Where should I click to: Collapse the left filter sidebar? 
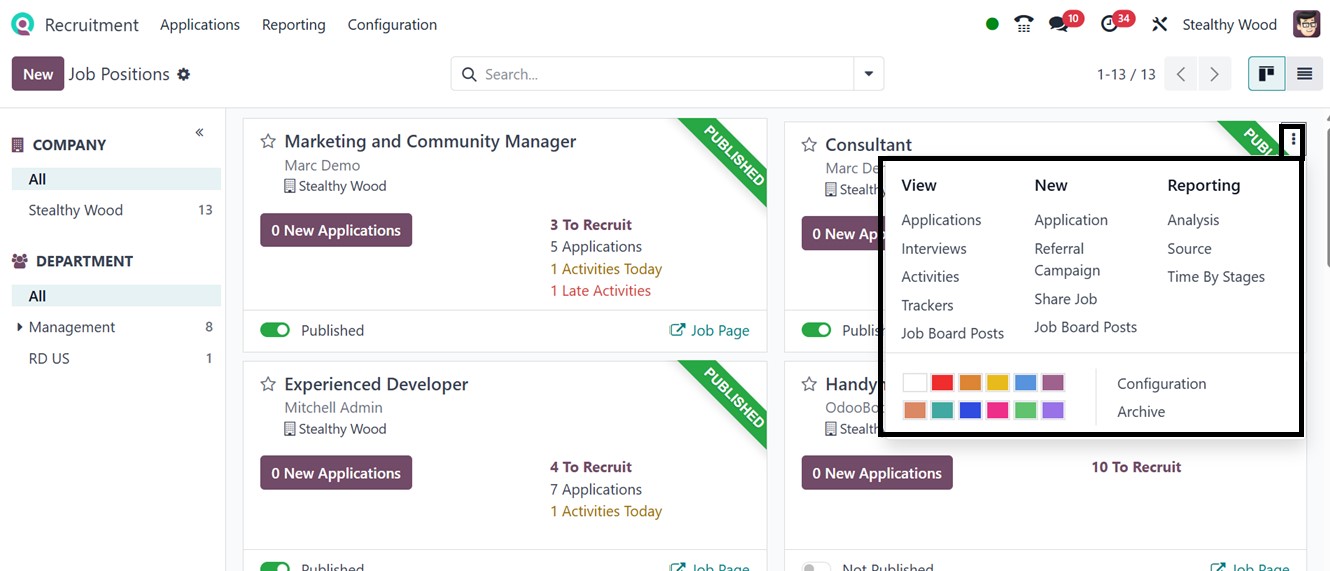point(199,132)
